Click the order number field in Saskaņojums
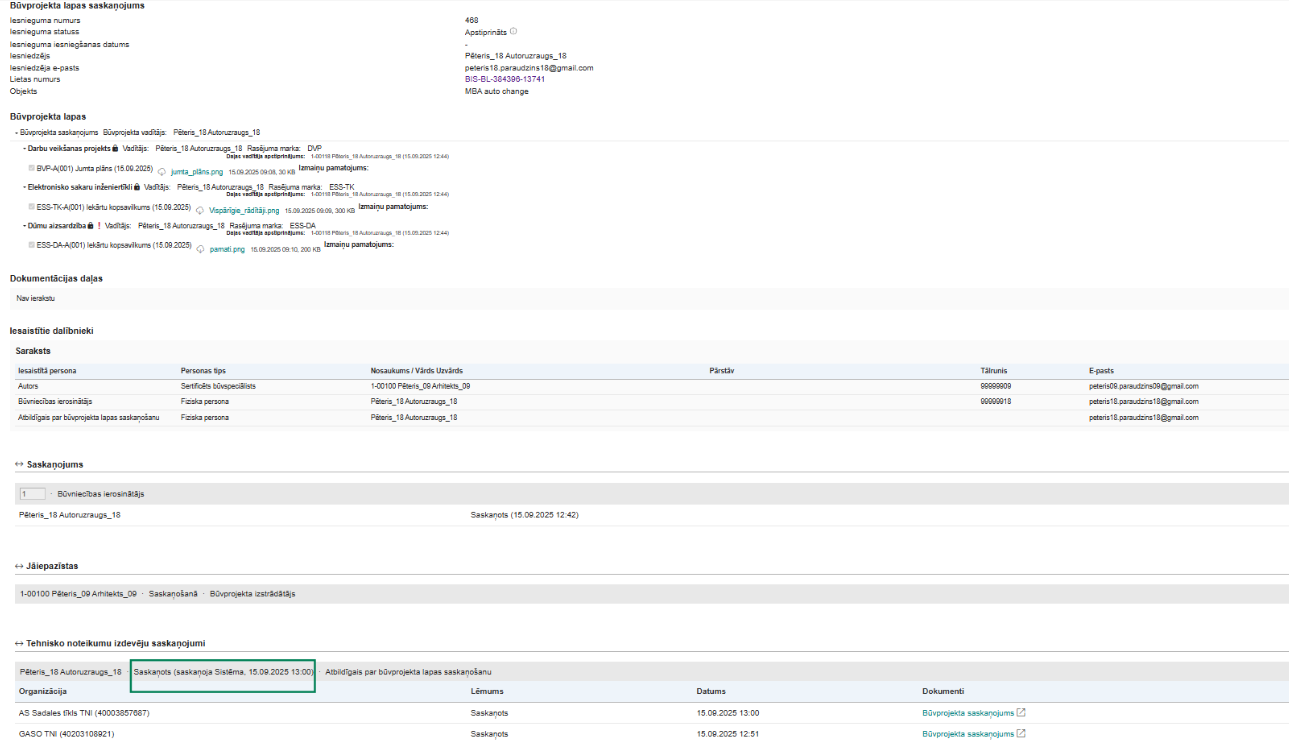Screen dimensions: 1289x740 pyautogui.click(x=32, y=494)
